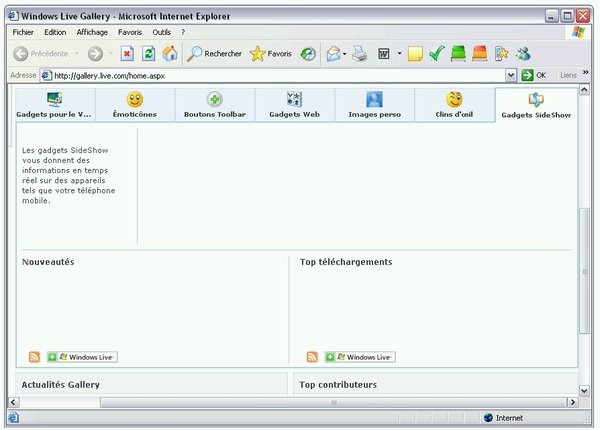Click RSS feed icon under Top téléchargements
600x430 pixels.
pos(312,357)
